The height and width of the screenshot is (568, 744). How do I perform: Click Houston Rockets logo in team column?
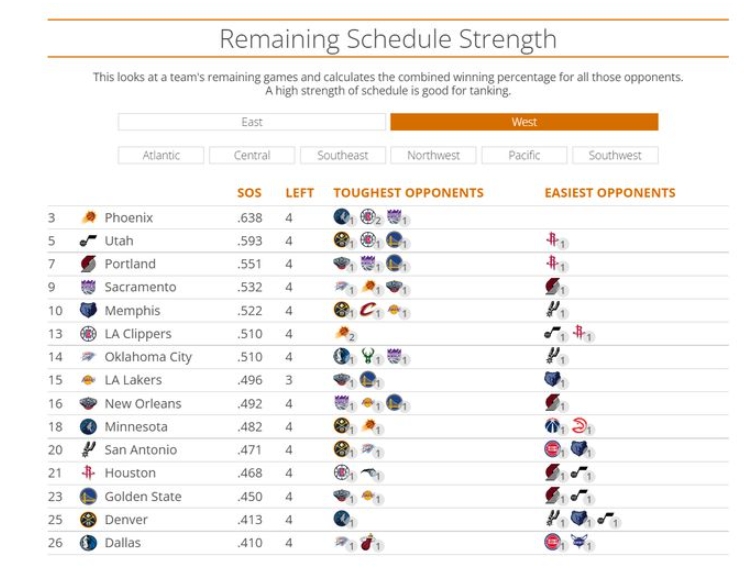coord(88,473)
